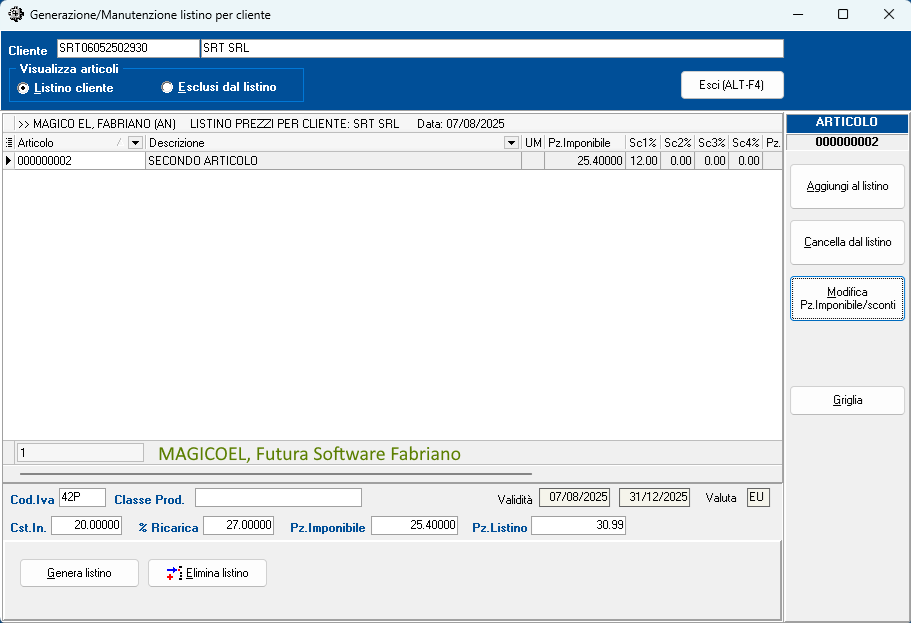Image resolution: width=911 pixels, height=625 pixels.
Task: Click the Valuta field EU
Action: click(x=758, y=498)
